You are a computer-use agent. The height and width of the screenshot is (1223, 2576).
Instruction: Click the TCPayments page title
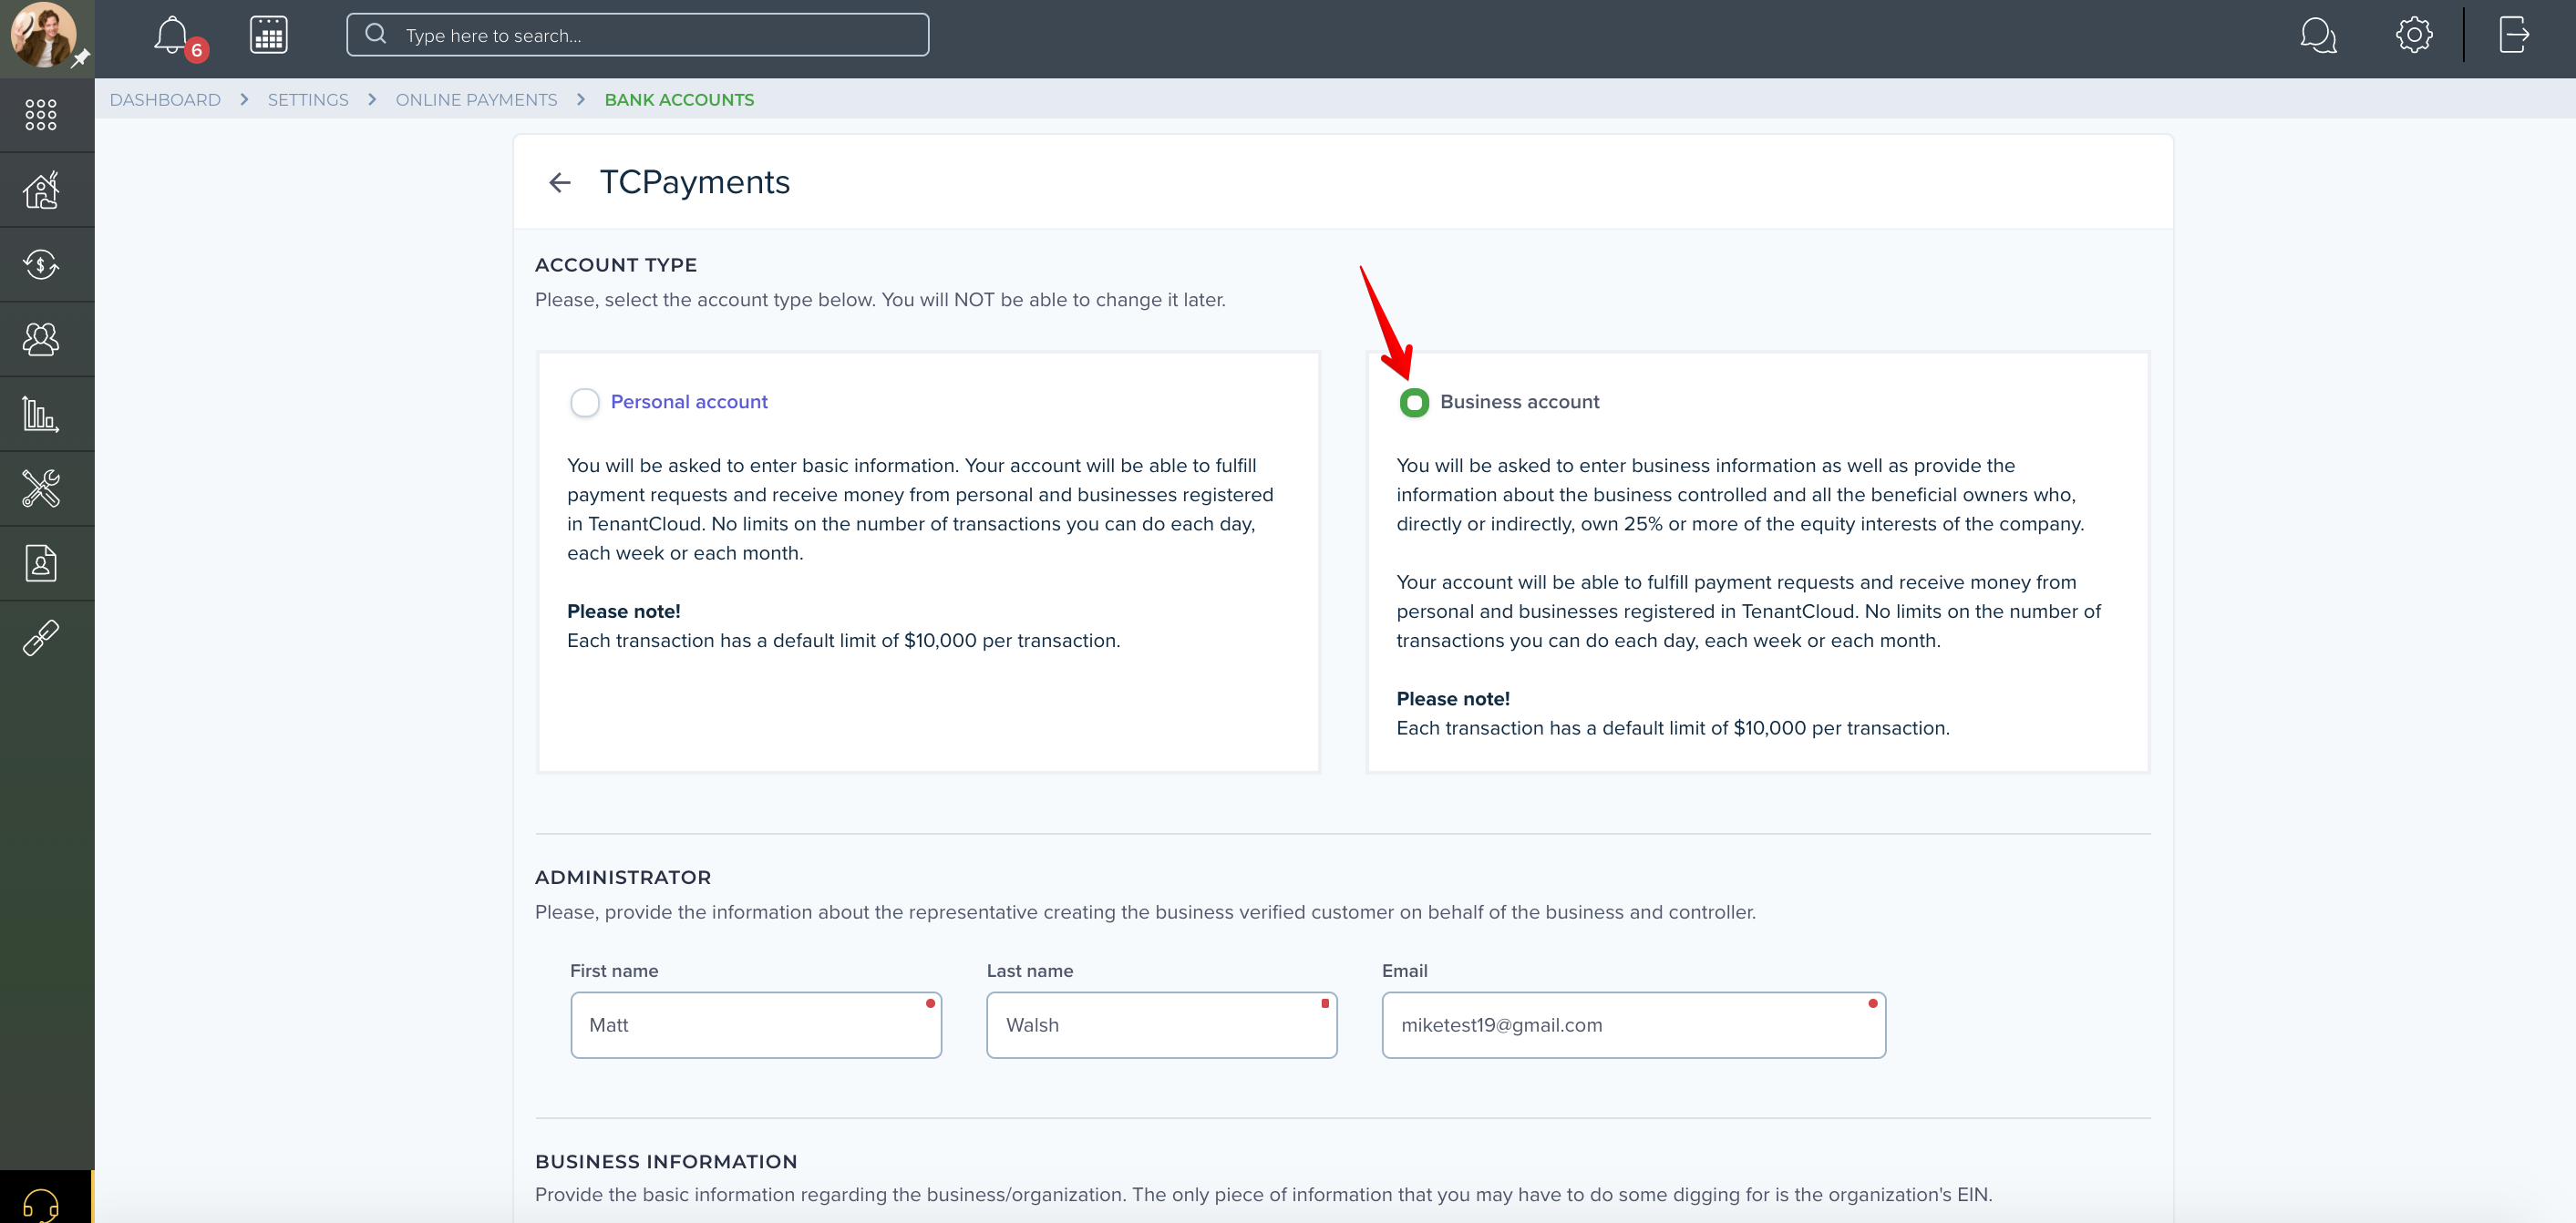[x=694, y=182]
